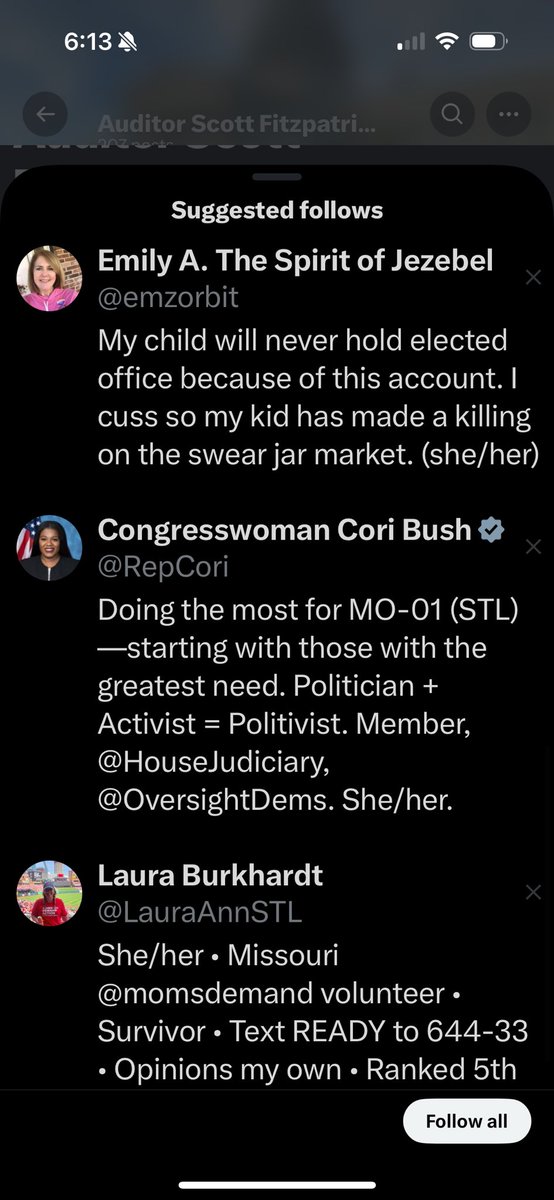The height and width of the screenshot is (1200, 554).
Task: Open Laura Burkhardt's profile avatar
Action: point(49,892)
